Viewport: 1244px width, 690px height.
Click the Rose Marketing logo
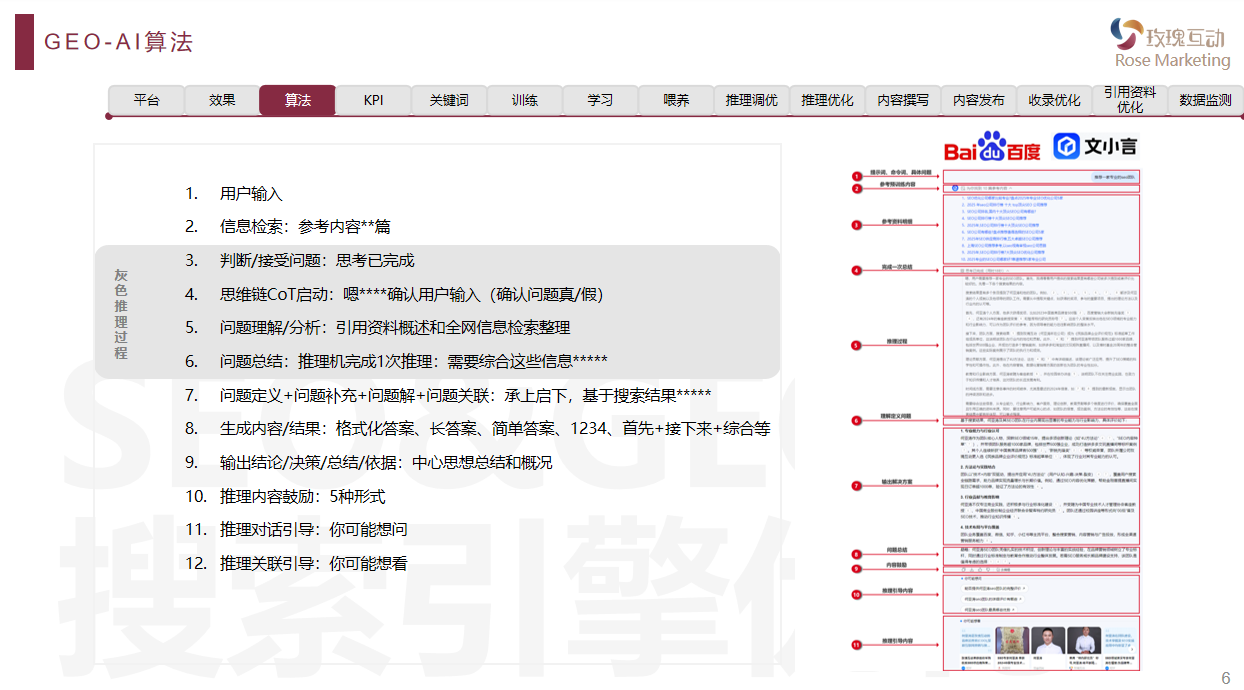tap(1172, 43)
